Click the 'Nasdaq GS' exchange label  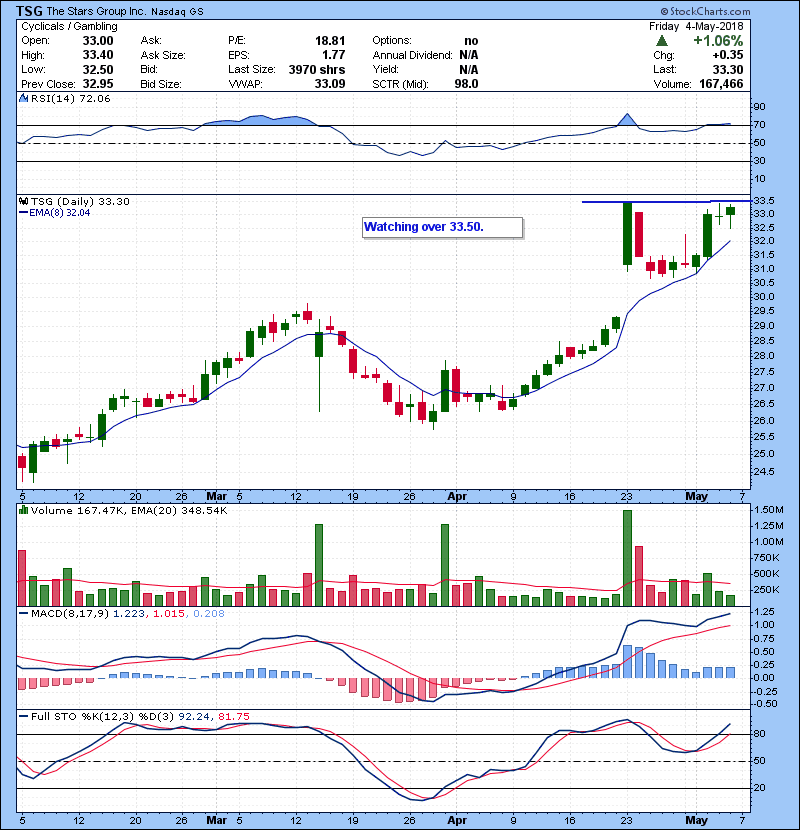click(x=177, y=12)
